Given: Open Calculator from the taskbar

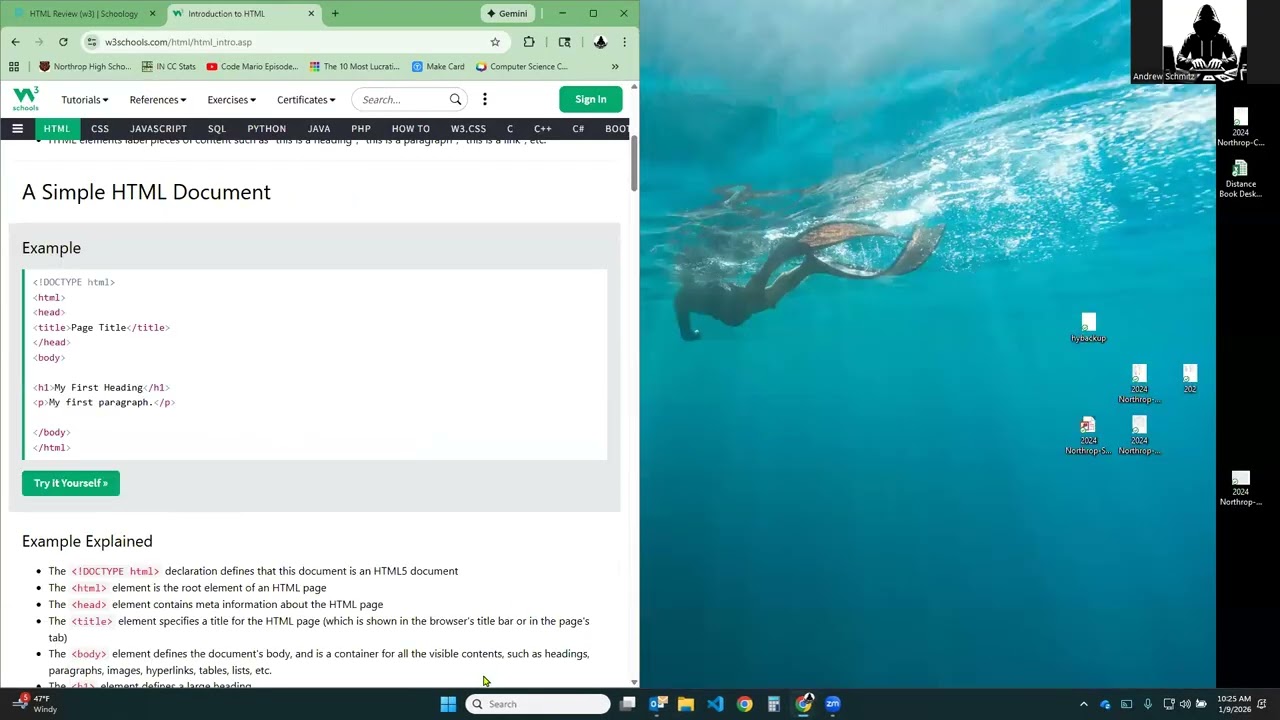Looking at the screenshot, I should (x=774, y=704).
